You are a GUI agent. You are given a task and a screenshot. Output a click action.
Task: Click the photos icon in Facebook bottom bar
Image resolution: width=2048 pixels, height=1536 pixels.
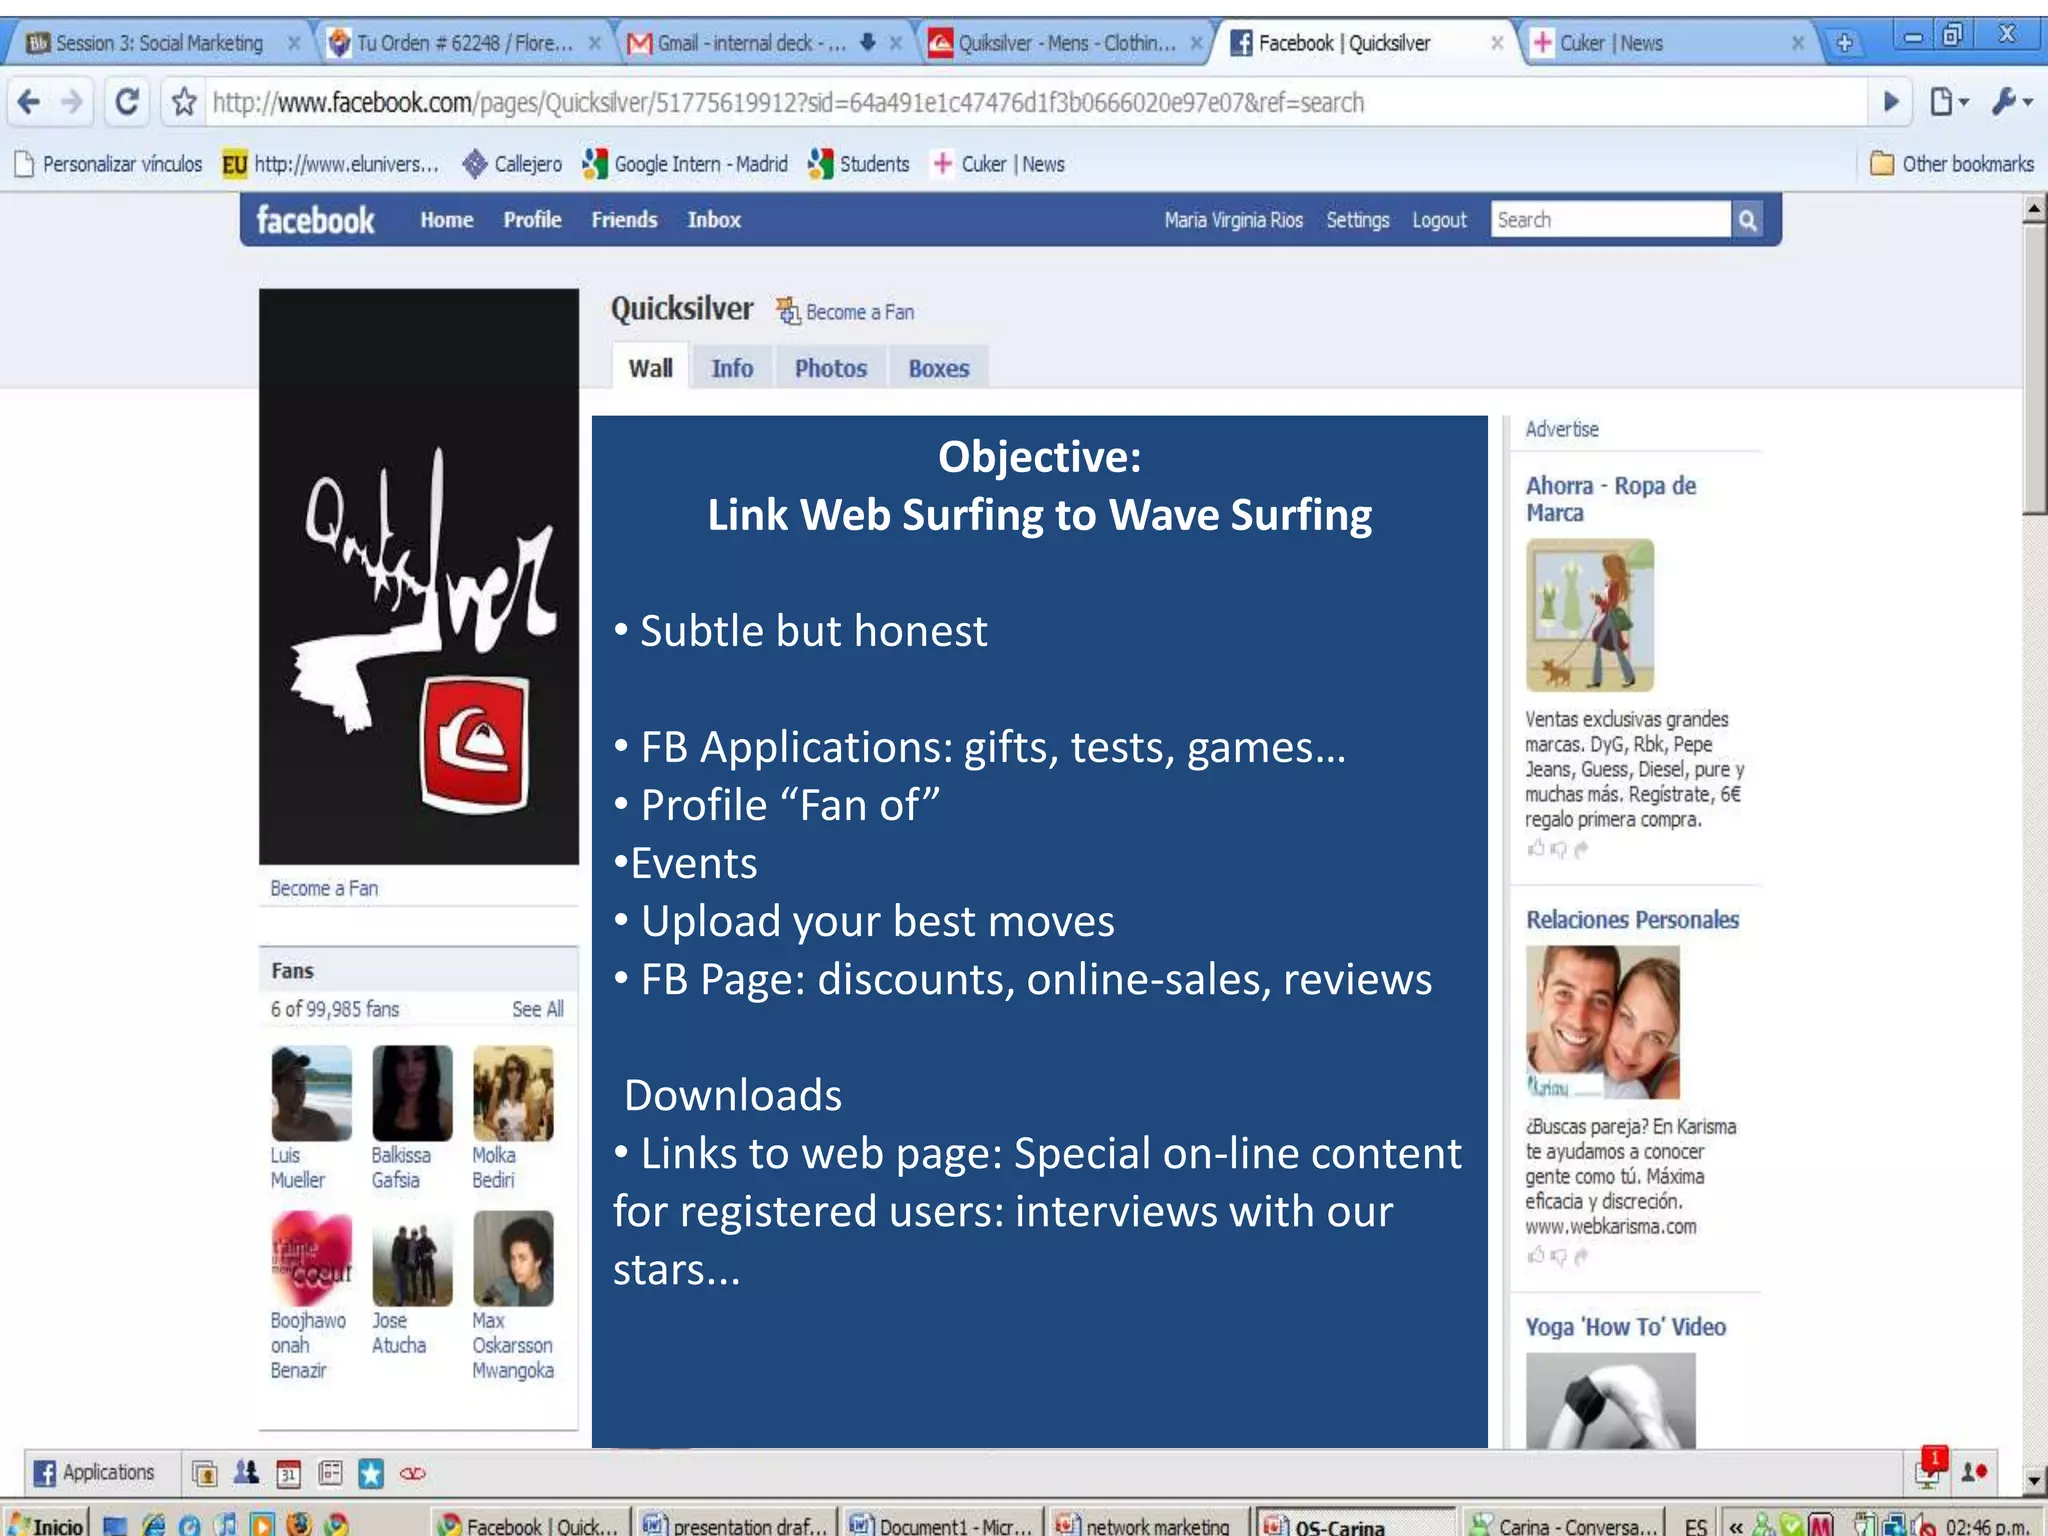[205, 1473]
